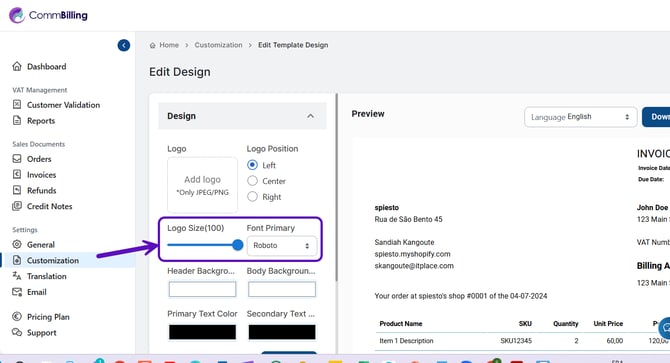
Task: Choose the Right logo position radio button
Action: (x=253, y=196)
